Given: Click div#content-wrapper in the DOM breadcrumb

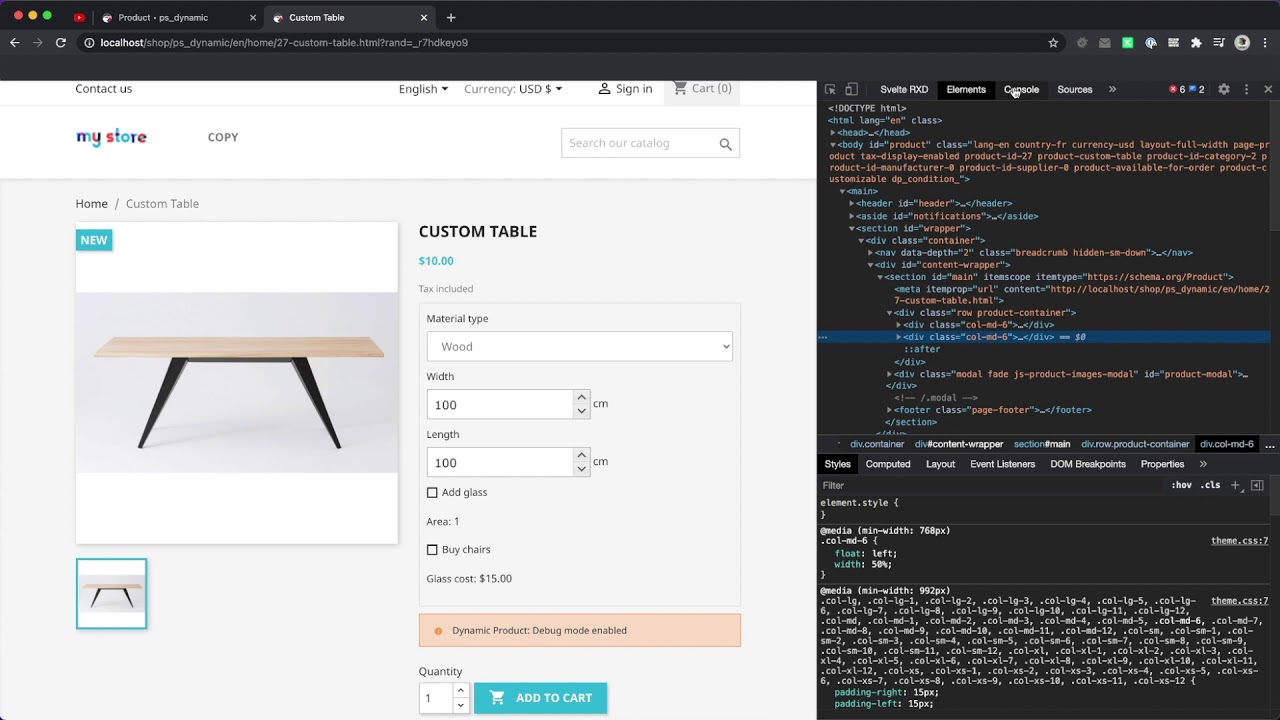Looking at the screenshot, I should [958, 444].
